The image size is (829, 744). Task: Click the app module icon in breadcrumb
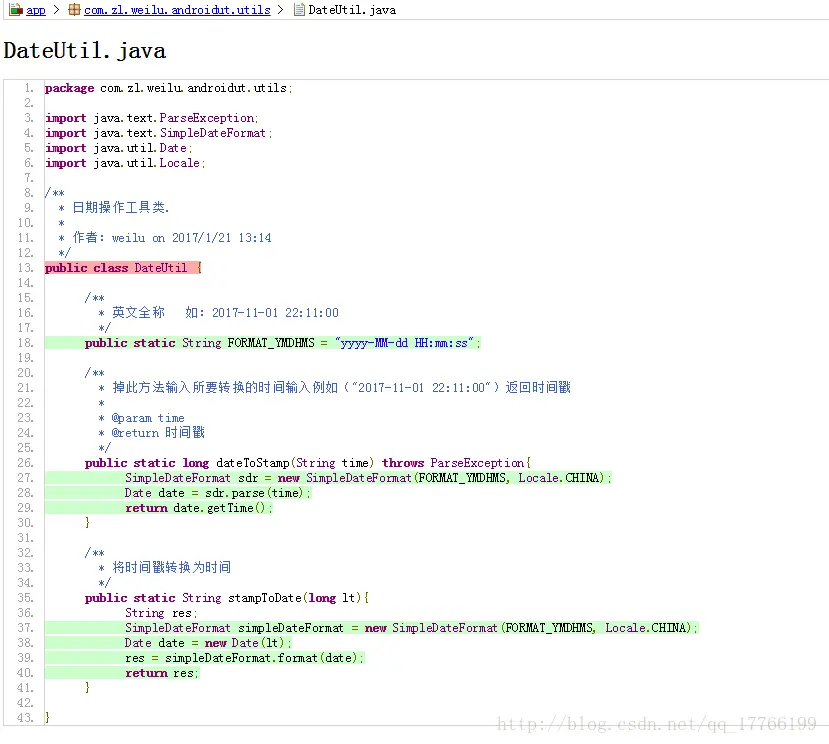(x=16, y=9)
